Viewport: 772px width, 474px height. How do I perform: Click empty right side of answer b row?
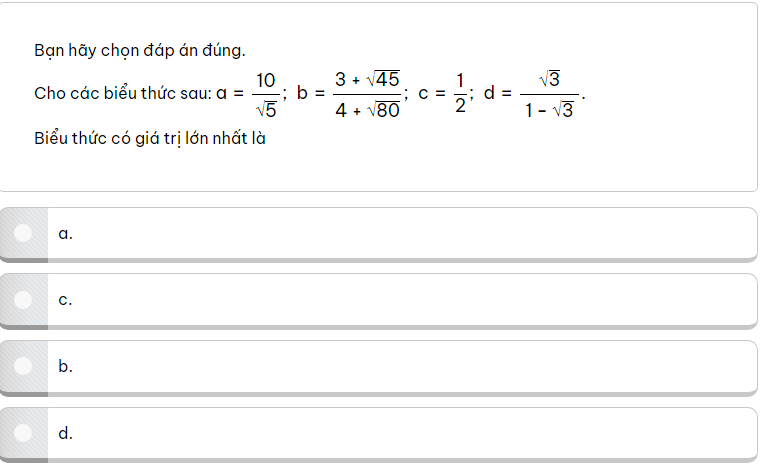(500, 367)
